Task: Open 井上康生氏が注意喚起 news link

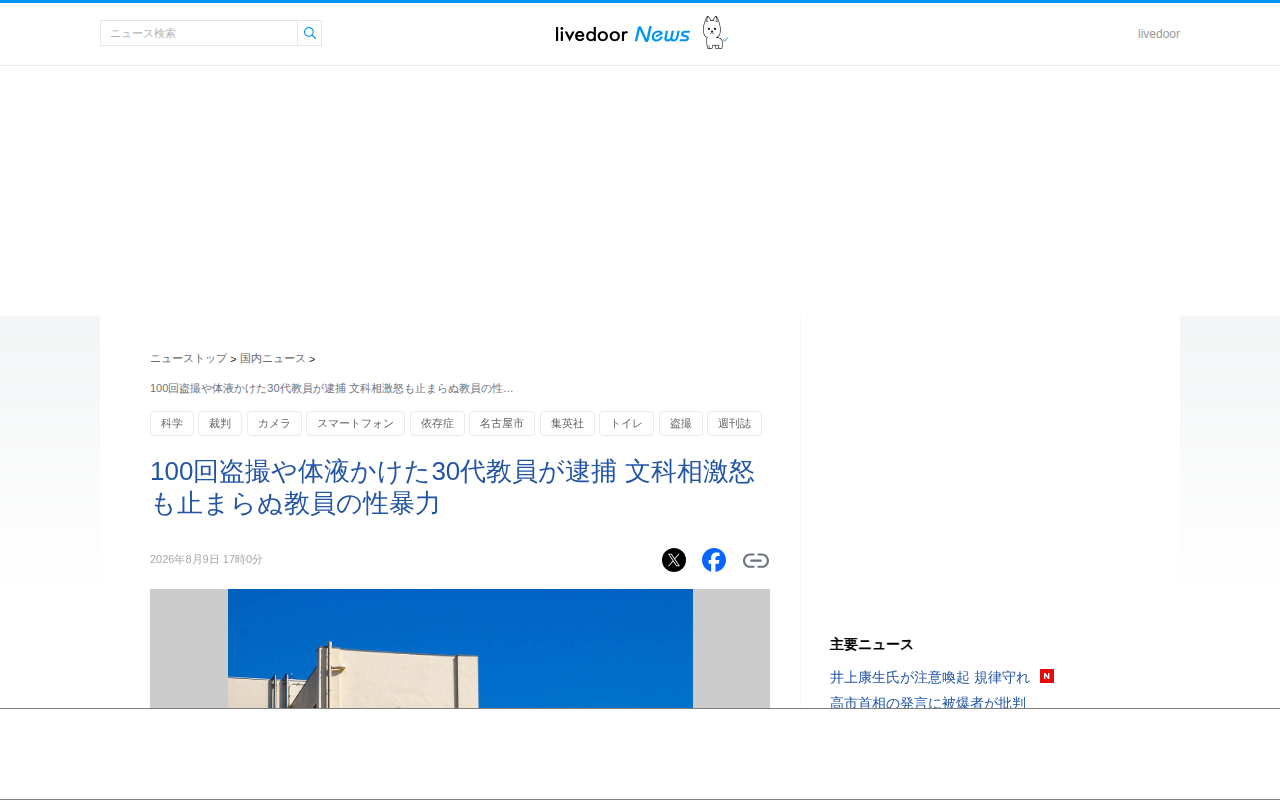Action: pos(930,677)
